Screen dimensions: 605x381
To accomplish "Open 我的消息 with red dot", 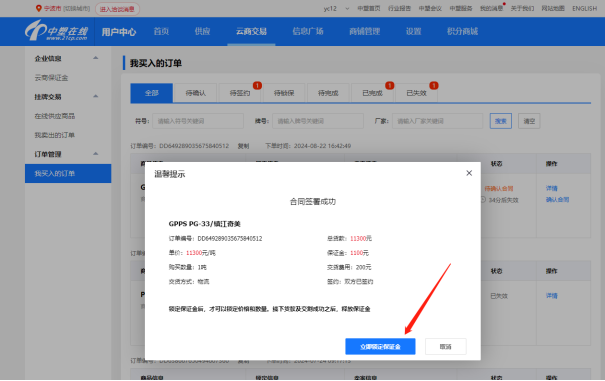I will tap(492, 8).
